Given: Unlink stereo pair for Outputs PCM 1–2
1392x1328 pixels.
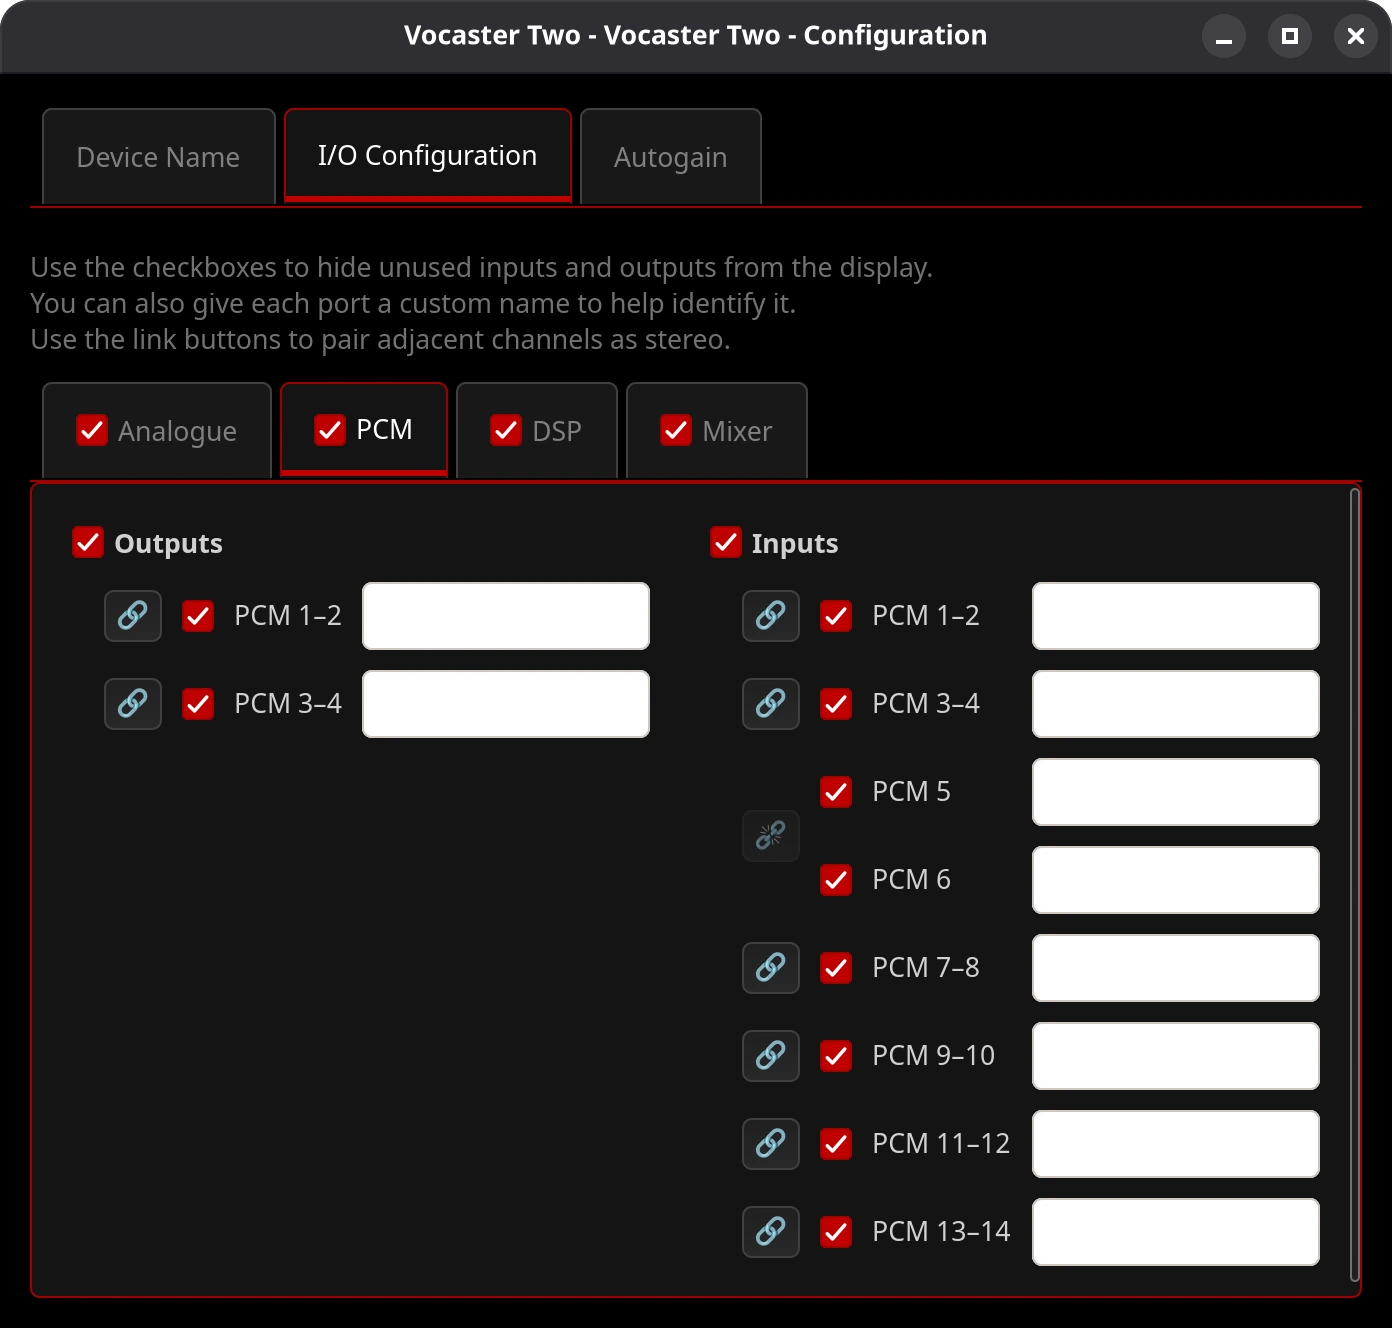Looking at the screenshot, I should pos(133,616).
